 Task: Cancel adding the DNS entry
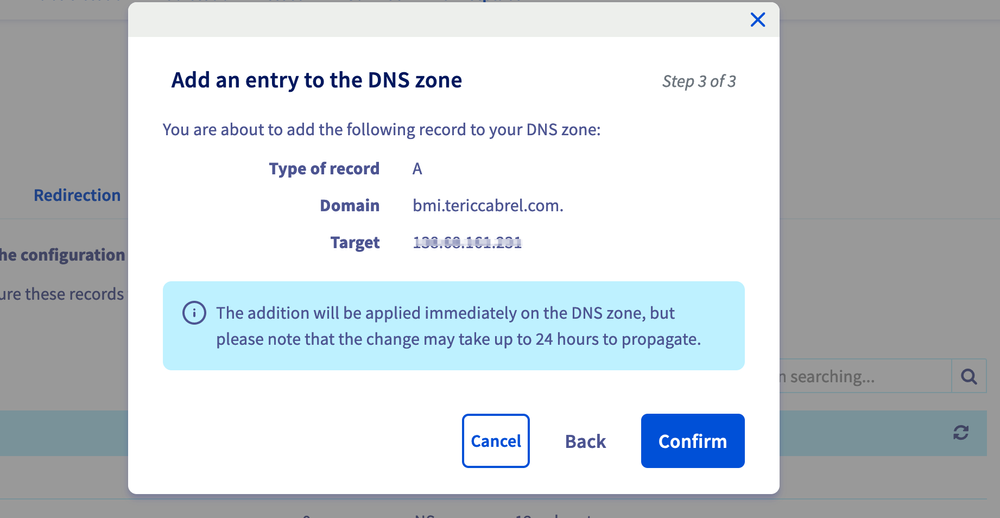tap(496, 441)
